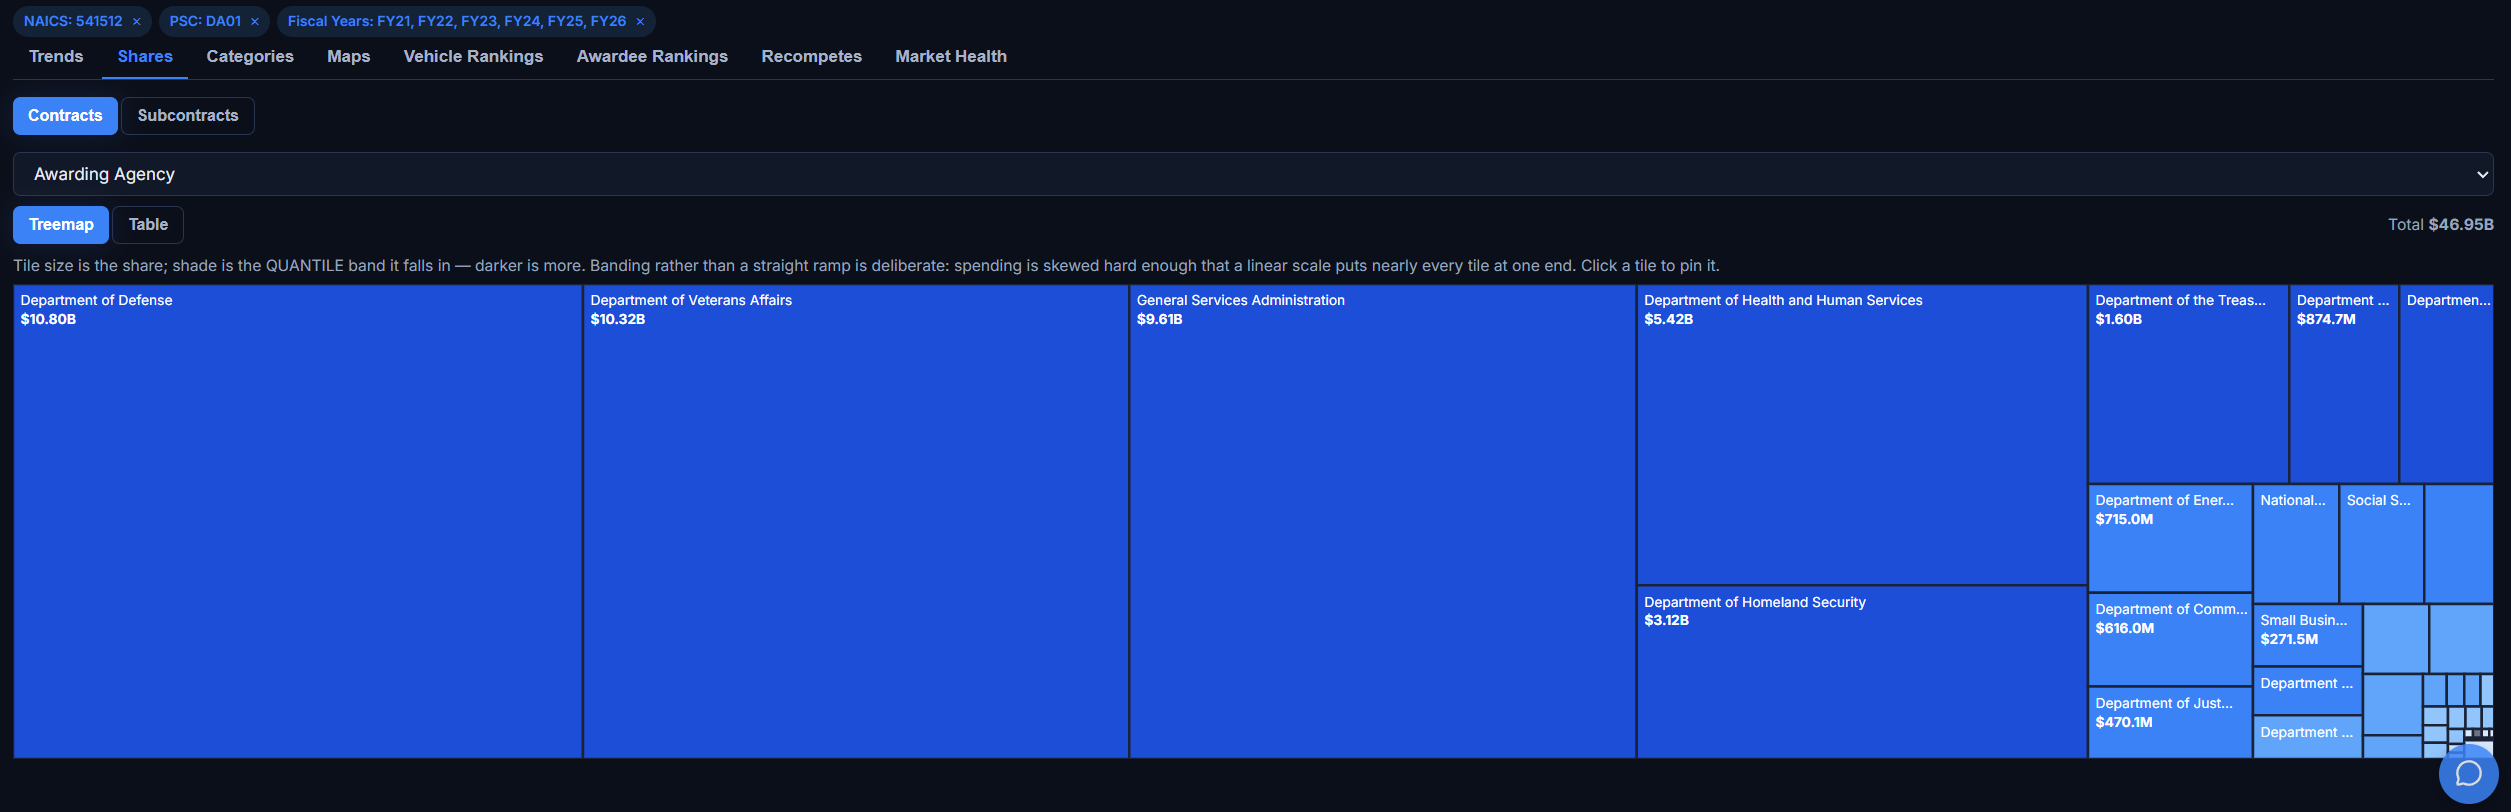Select the $874.7M Department tile
The height and width of the screenshot is (812, 2511).
(2343, 384)
